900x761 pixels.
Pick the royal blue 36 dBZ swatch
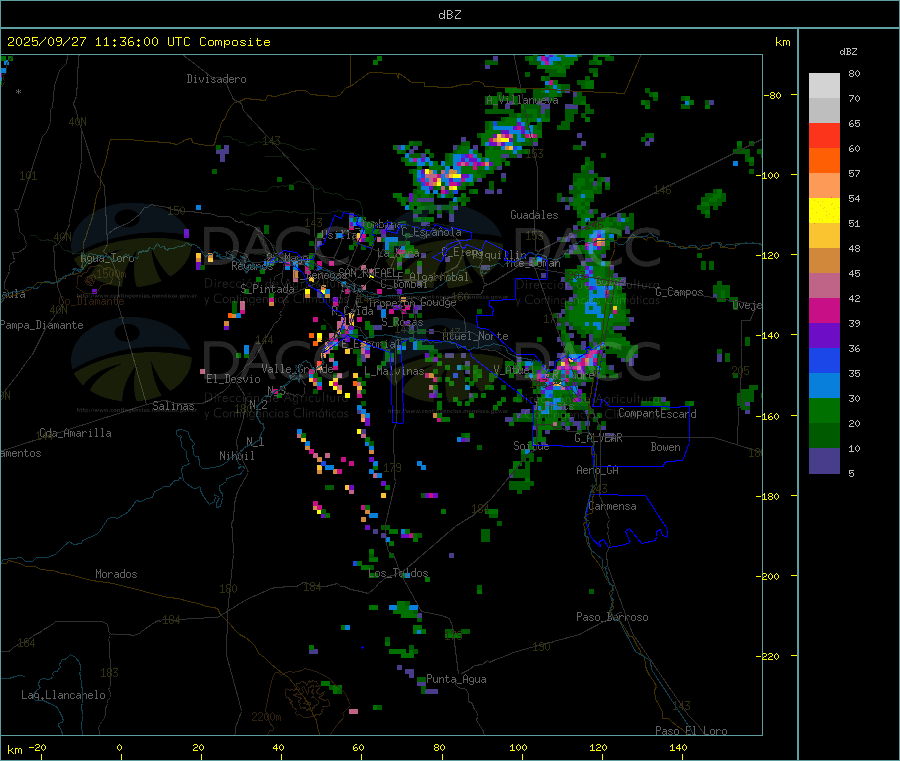tap(824, 360)
